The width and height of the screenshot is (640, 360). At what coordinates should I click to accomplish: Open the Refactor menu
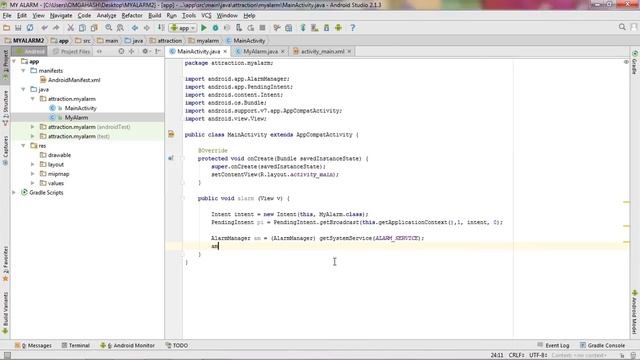132,16
